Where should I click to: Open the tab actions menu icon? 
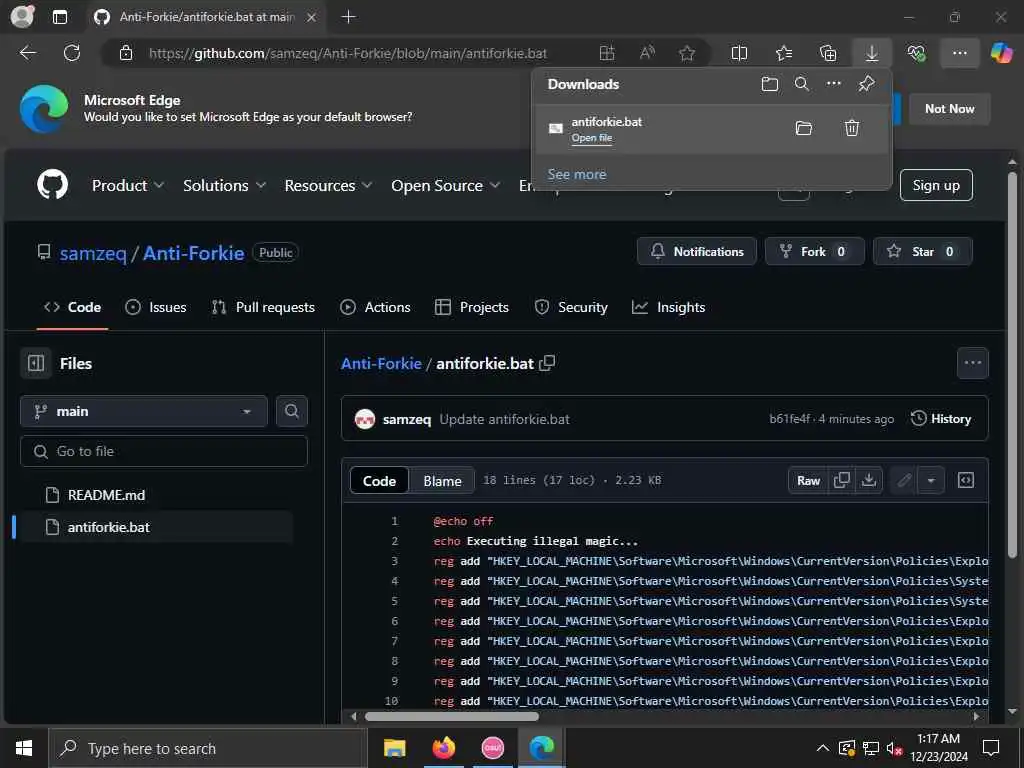[59, 17]
